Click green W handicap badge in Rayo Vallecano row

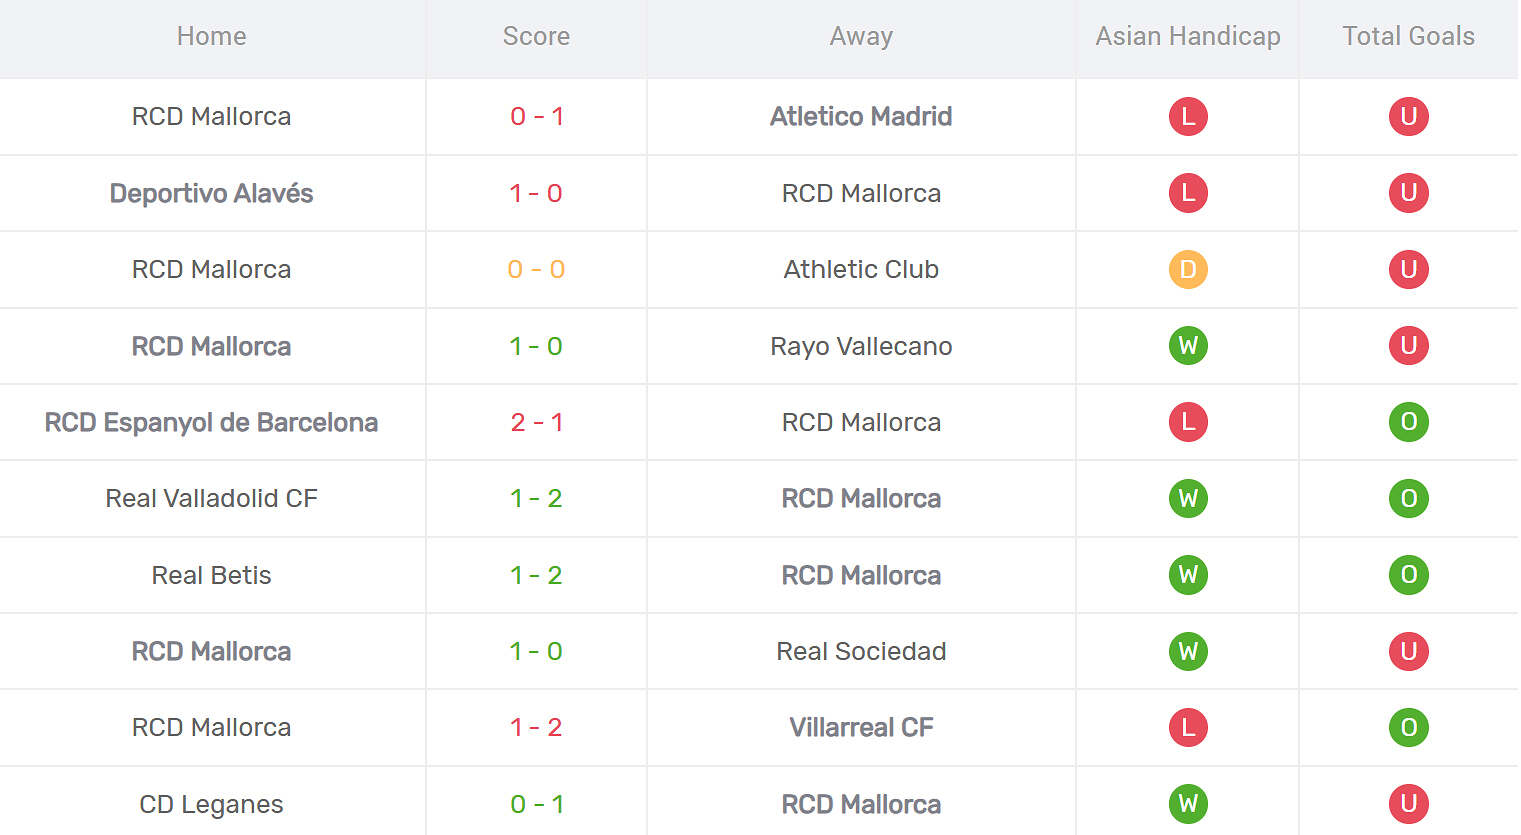tap(1188, 346)
